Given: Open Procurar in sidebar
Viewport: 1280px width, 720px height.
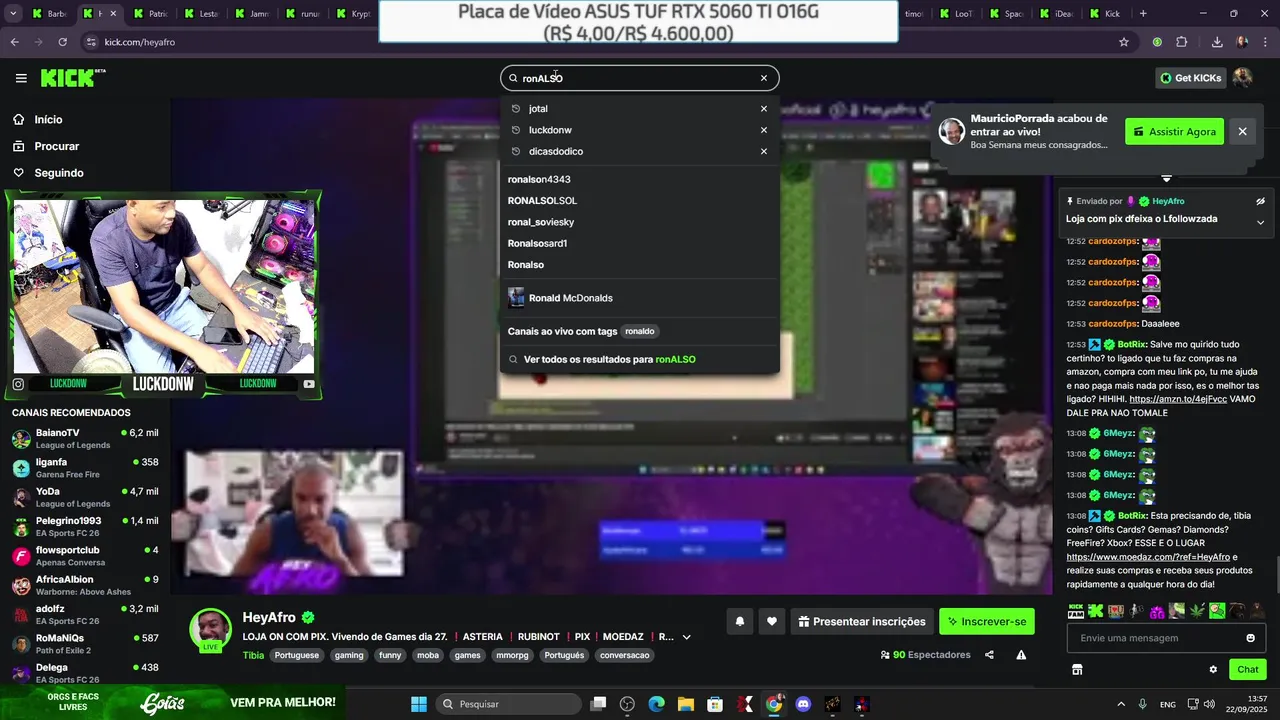Looking at the screenshot, I should [56, 146].
